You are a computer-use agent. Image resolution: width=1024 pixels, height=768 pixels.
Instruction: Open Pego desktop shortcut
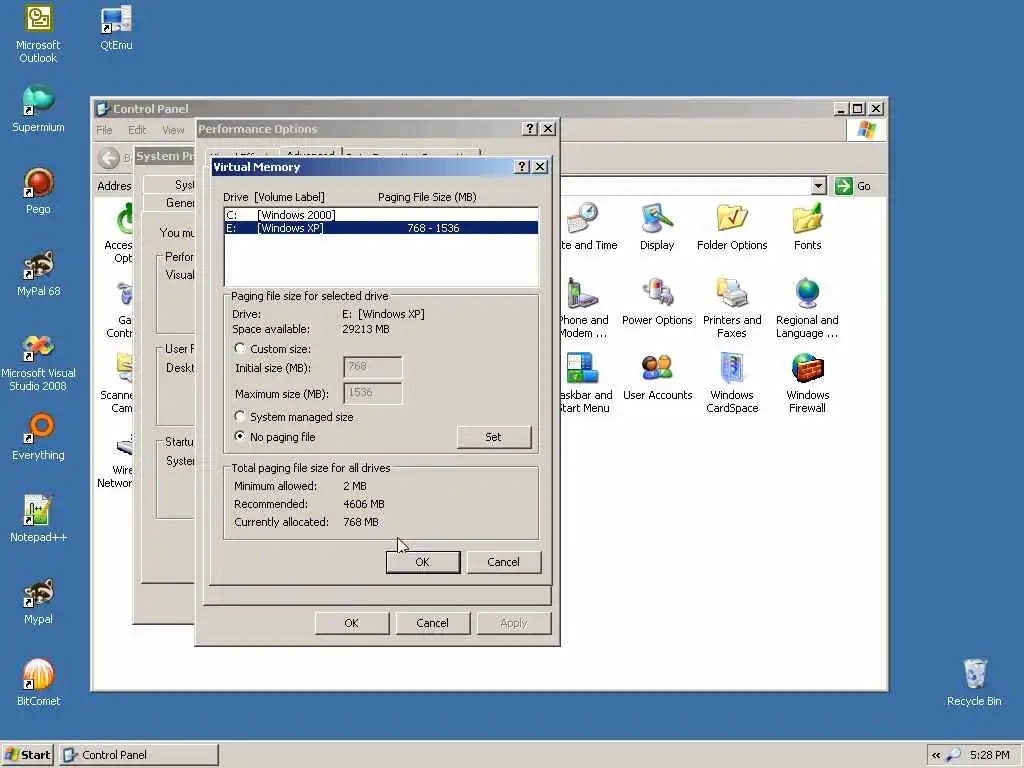[x=38, y=191]
